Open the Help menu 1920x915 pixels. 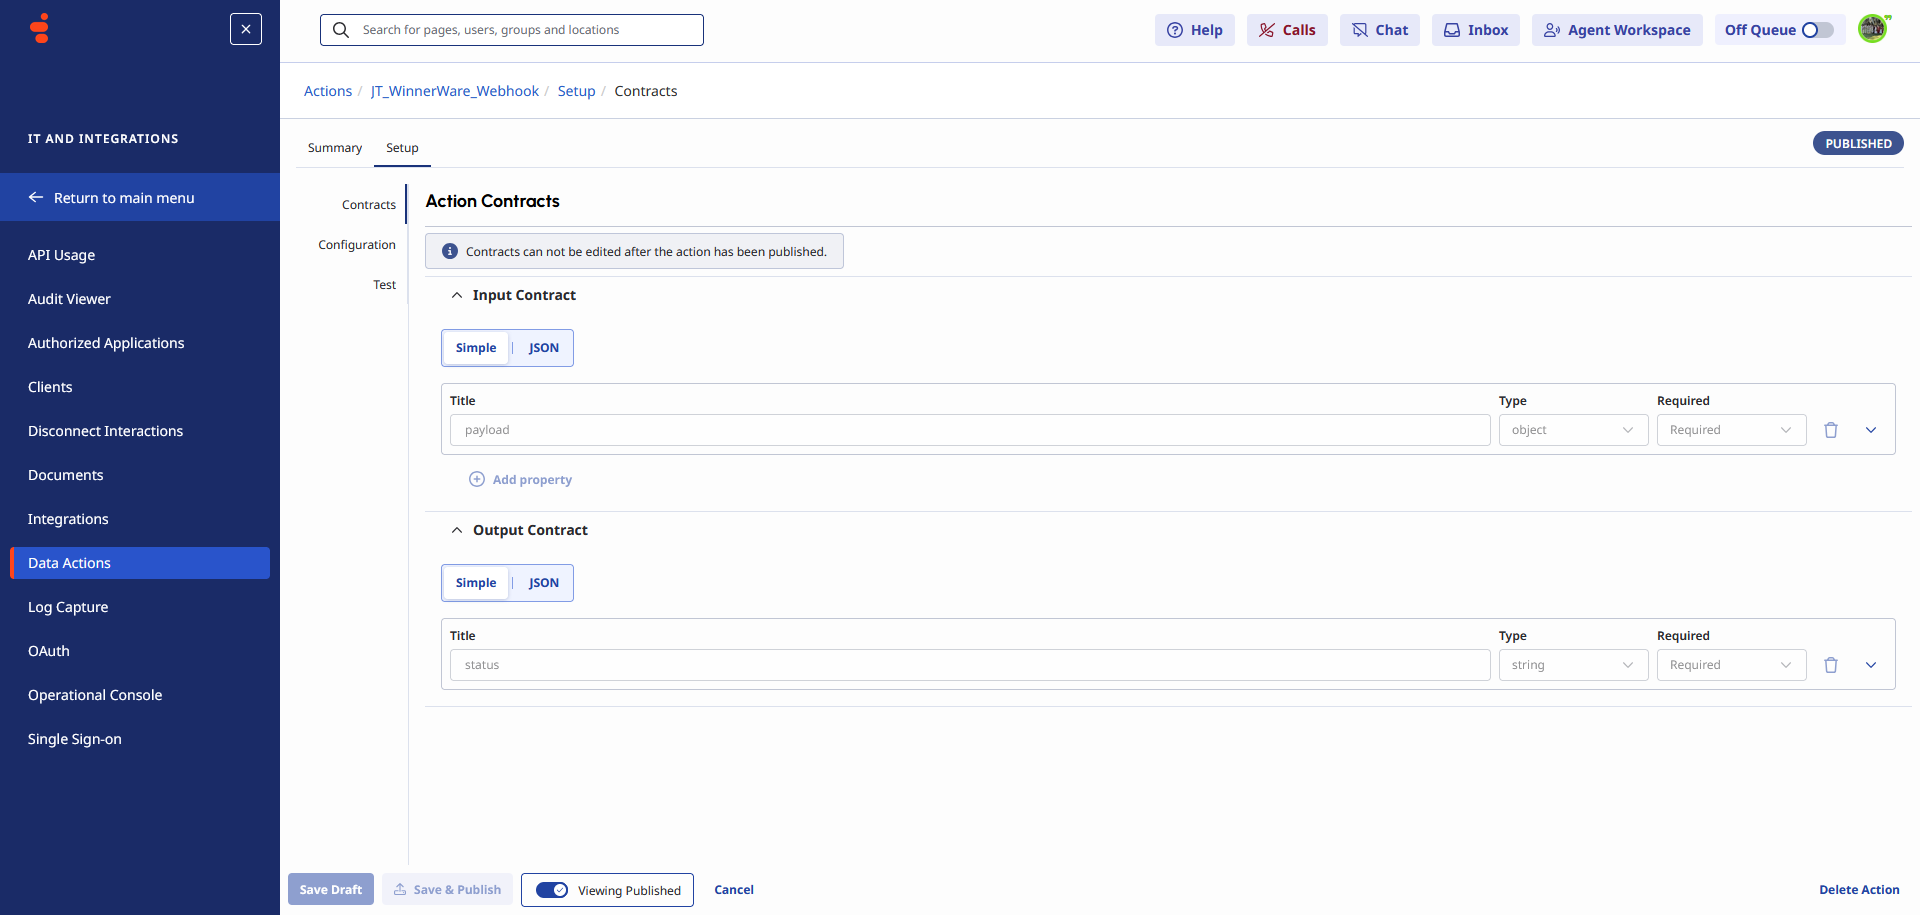(x=1194, y=29)
